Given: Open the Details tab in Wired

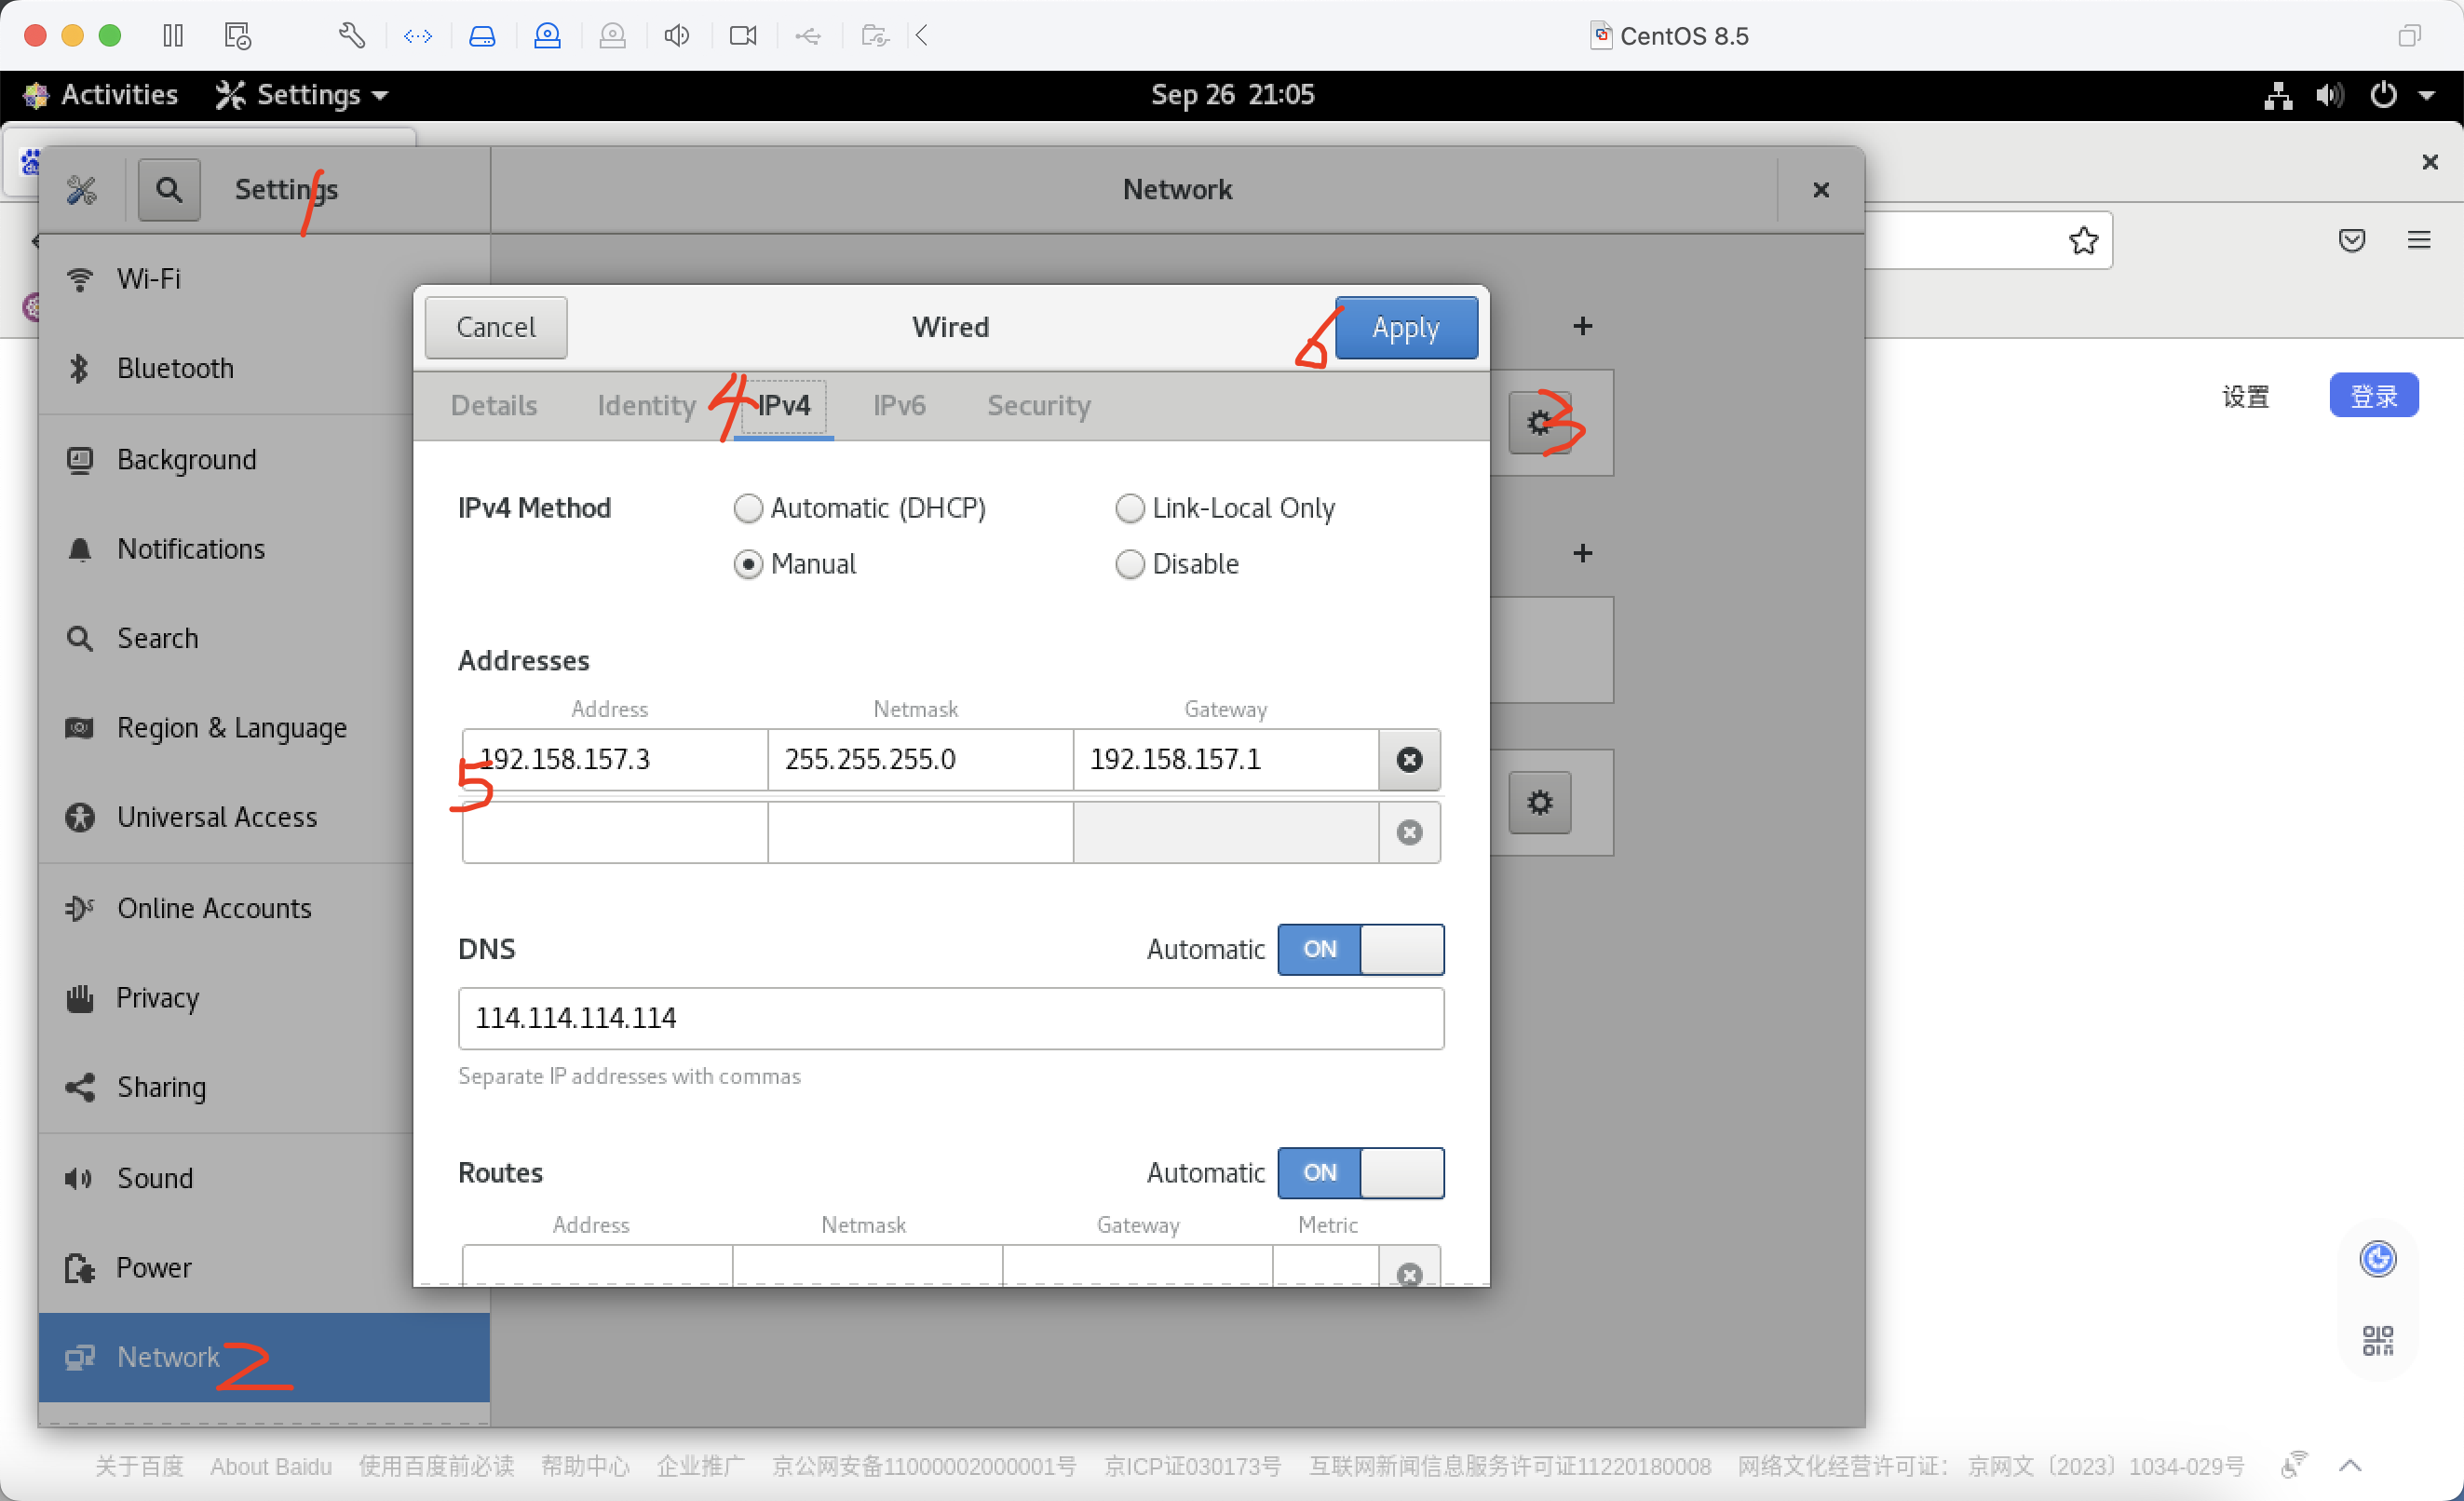Looking at the screenshot, I should pos(493,405).
